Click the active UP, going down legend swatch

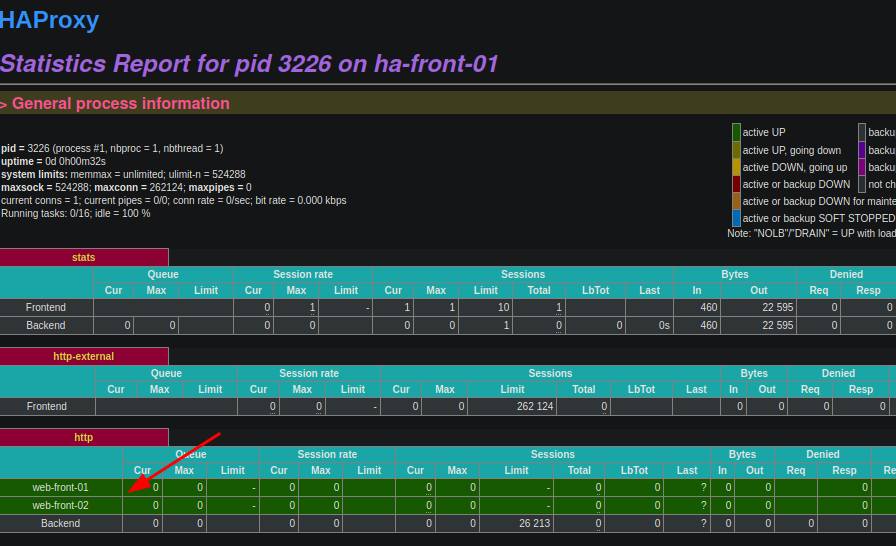pyautogui.click(x=736, y=150)
